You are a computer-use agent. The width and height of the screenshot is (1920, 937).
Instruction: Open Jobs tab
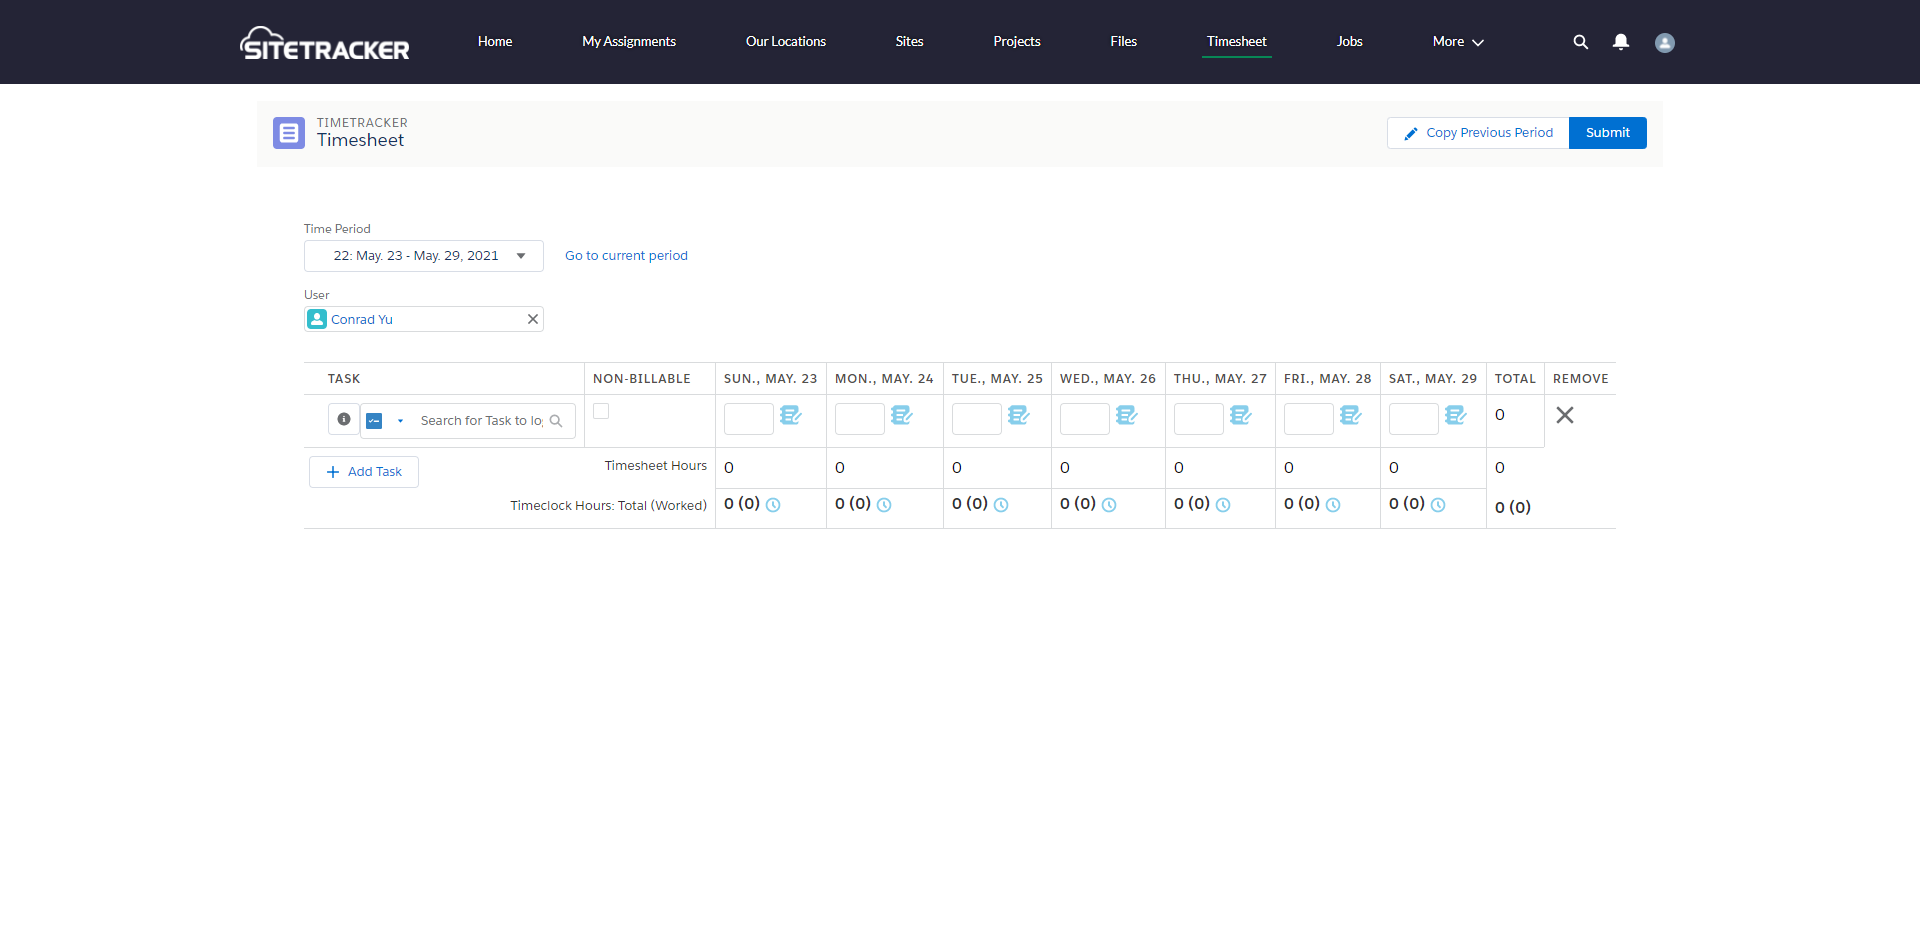1350,42
